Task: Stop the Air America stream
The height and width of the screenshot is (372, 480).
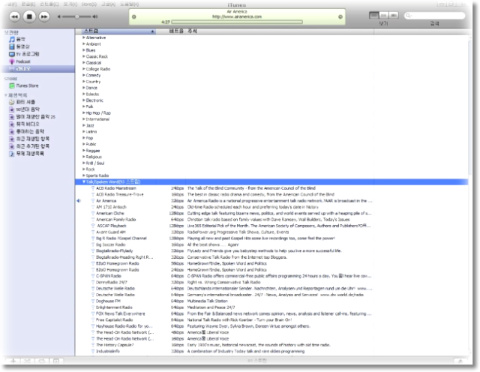Action: tap(29, 16)
